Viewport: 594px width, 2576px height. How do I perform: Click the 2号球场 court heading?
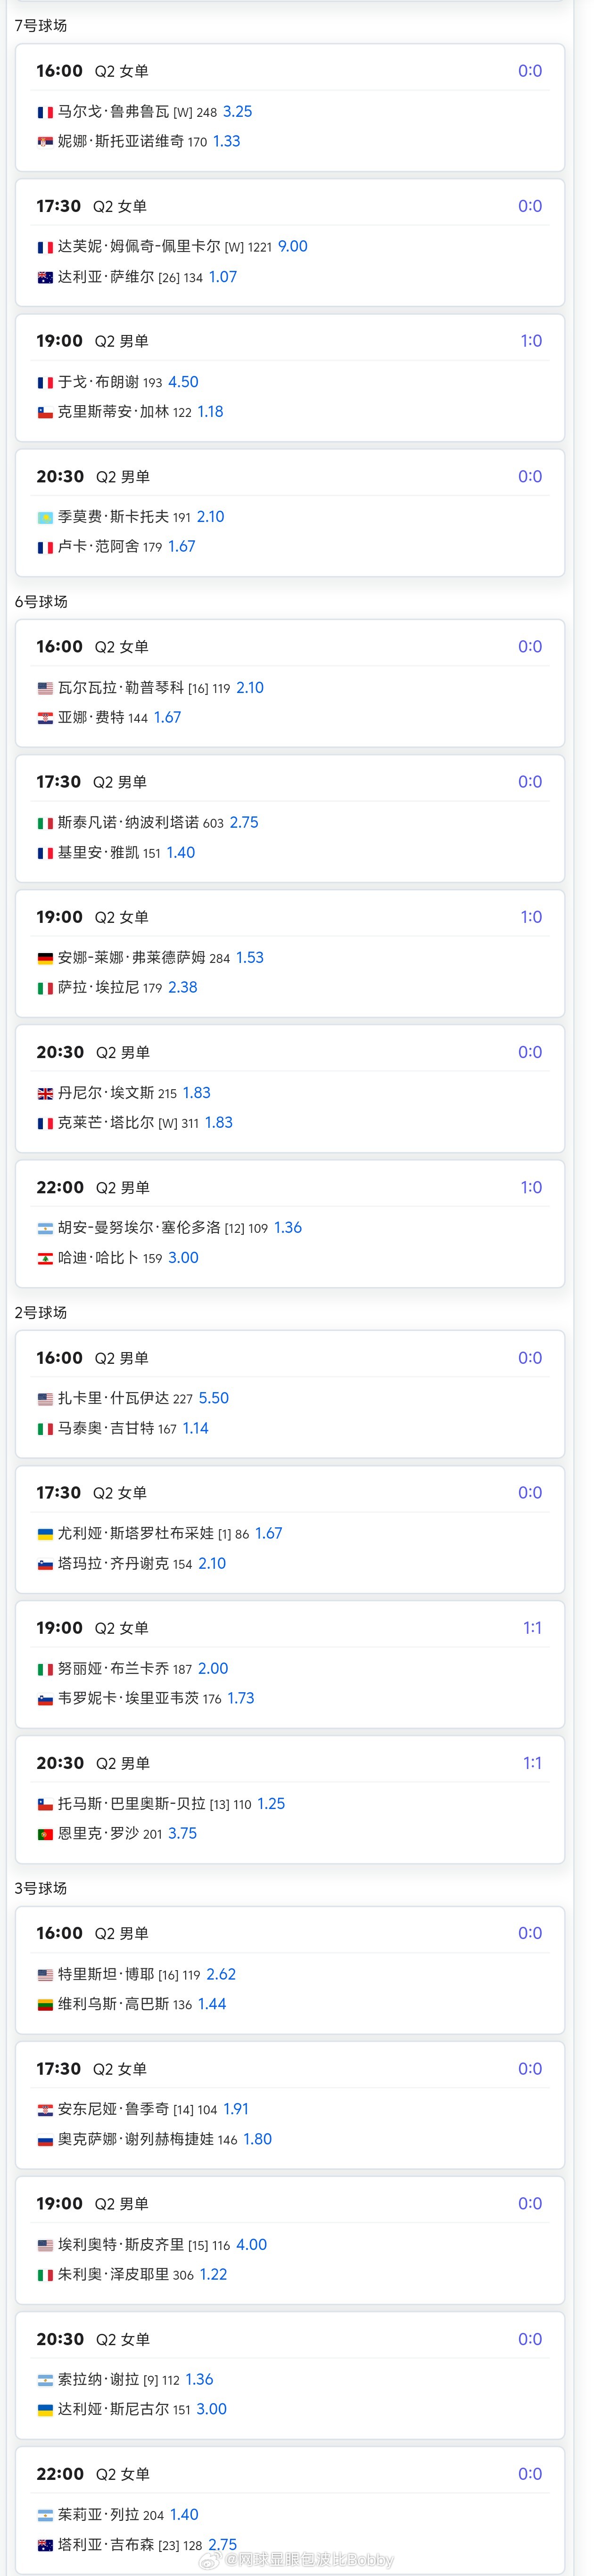(x=41, y=1312)
